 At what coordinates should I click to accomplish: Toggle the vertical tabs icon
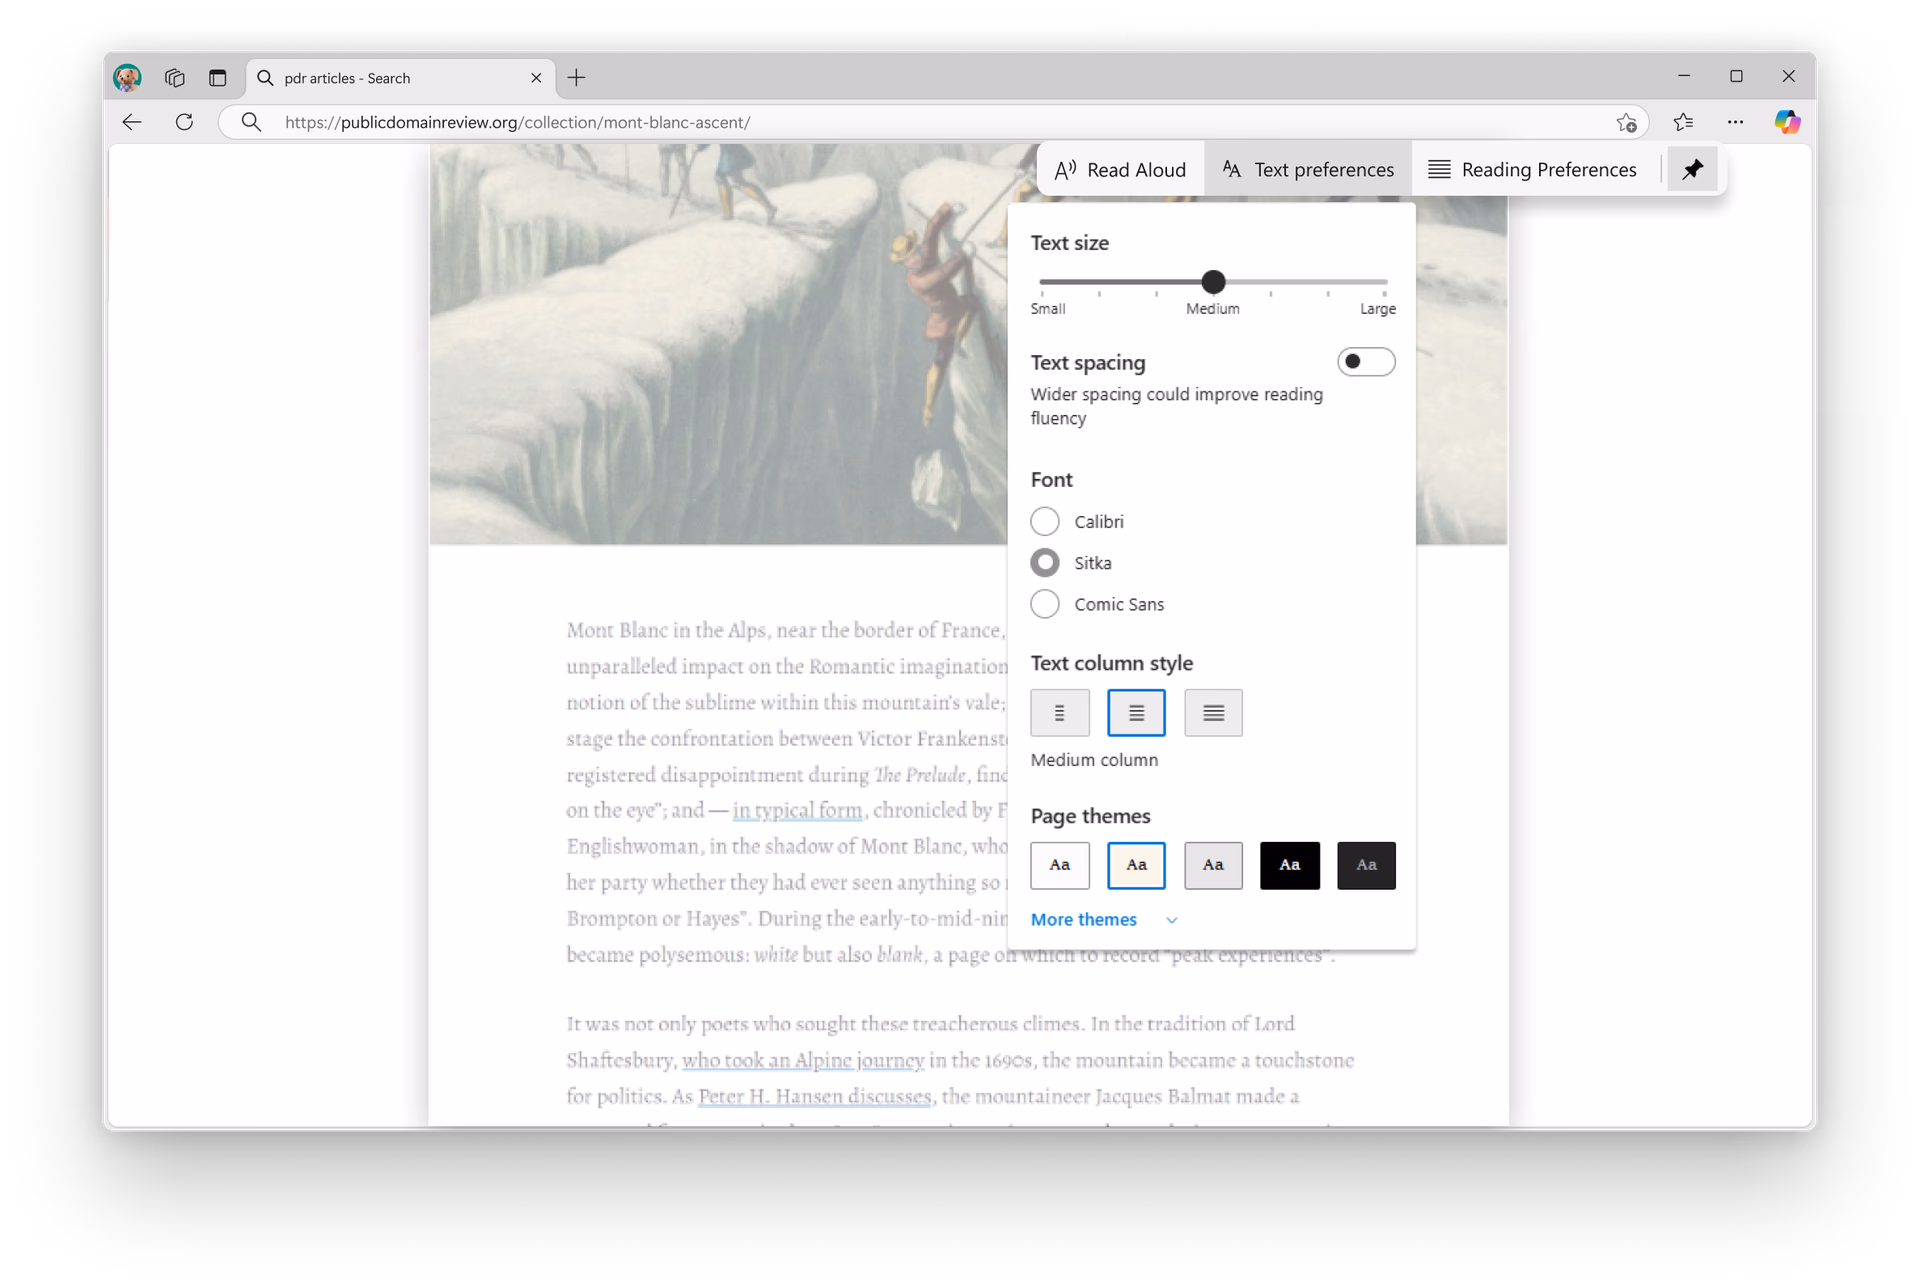click(217, 77)
